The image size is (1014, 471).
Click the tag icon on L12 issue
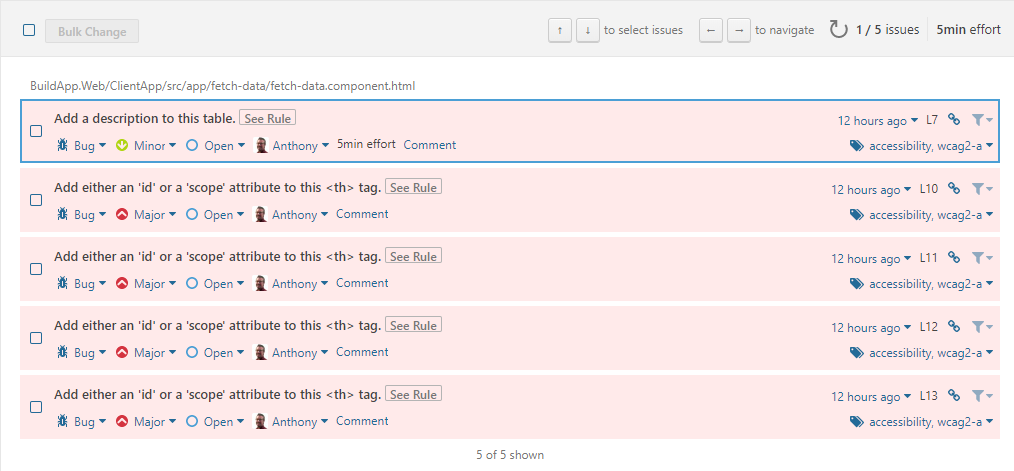tap(857, 353)
